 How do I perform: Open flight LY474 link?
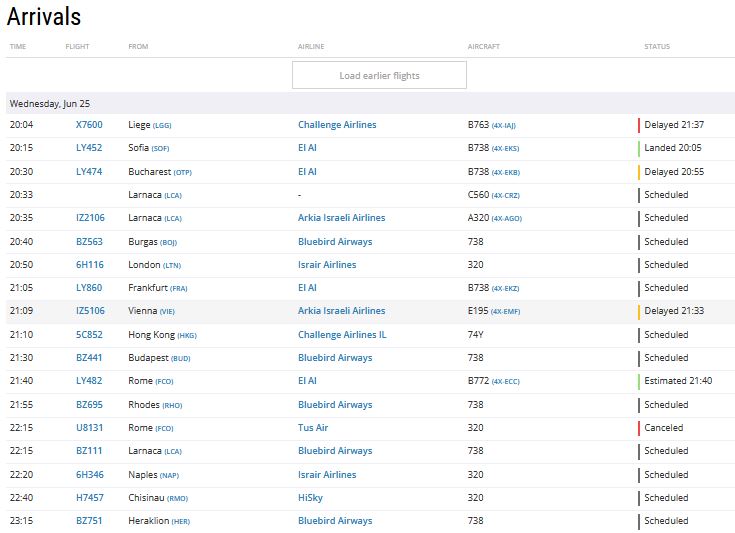point(89,172)
